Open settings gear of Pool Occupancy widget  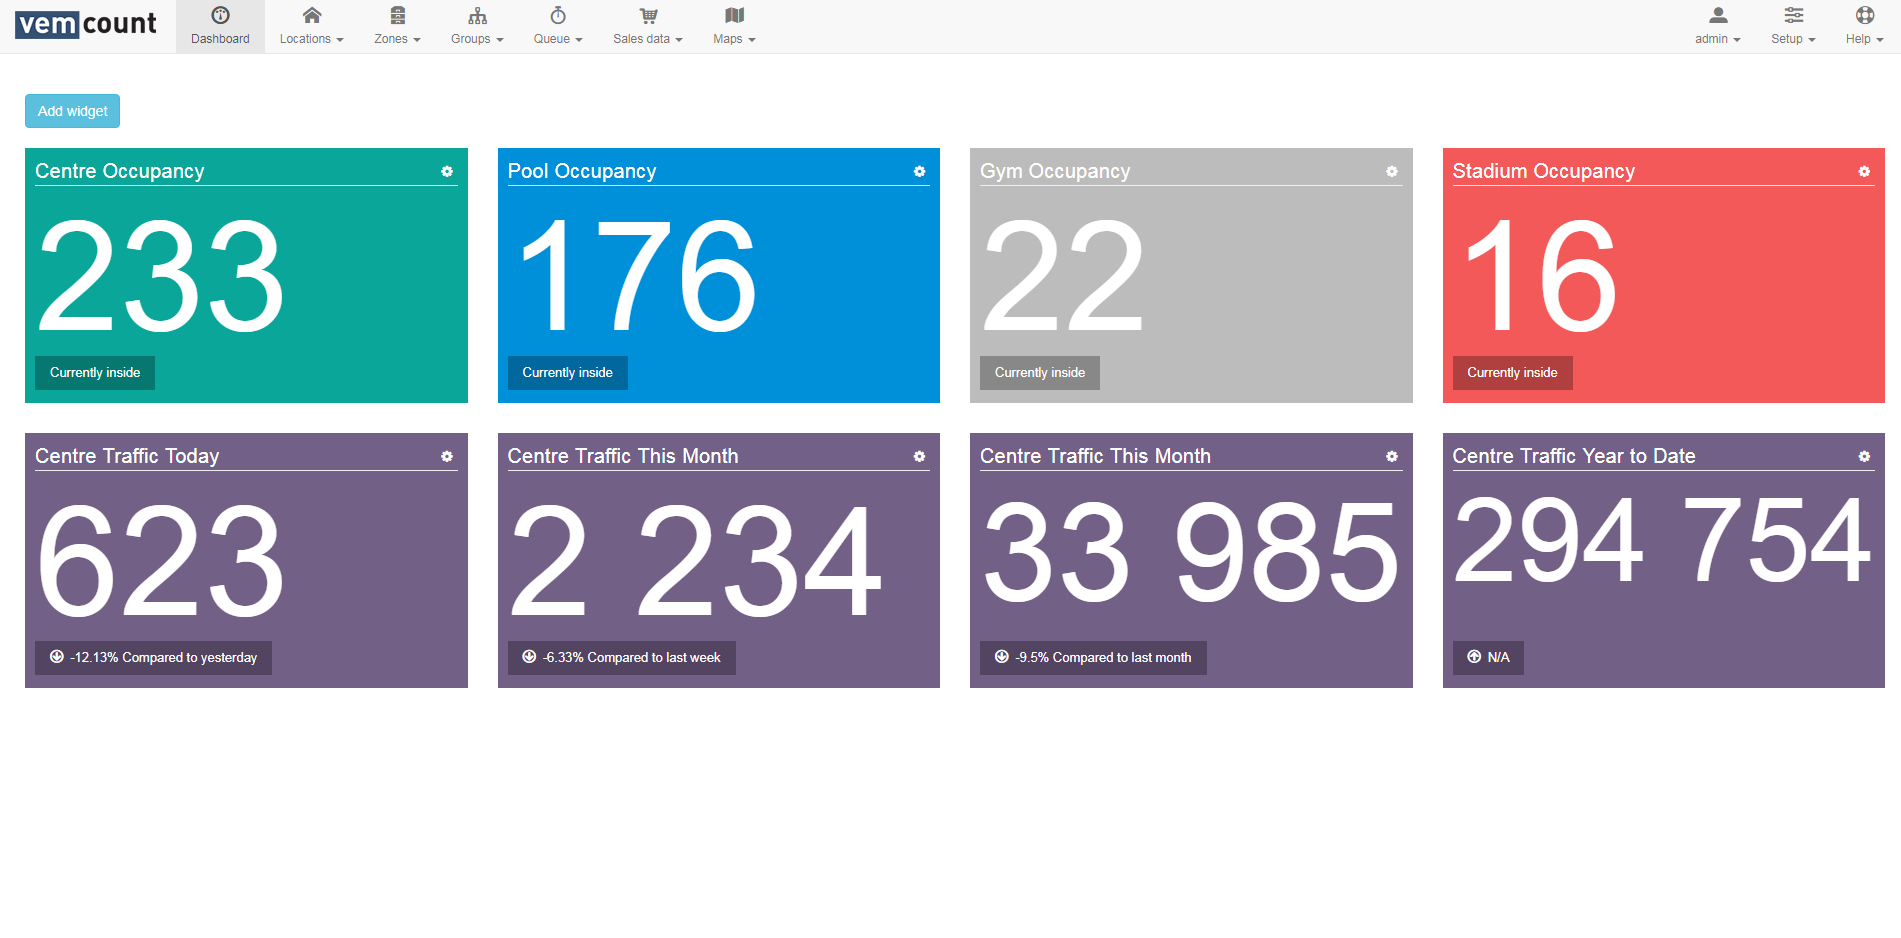[919, 172]
